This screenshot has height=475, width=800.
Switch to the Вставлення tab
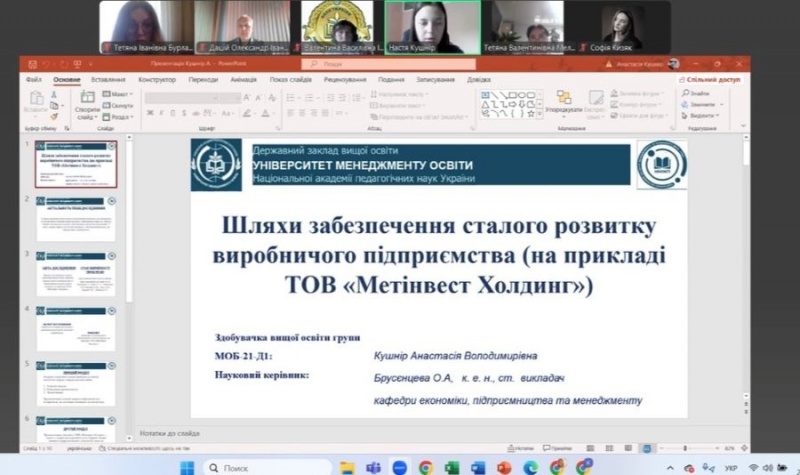(x=108, y=80)
